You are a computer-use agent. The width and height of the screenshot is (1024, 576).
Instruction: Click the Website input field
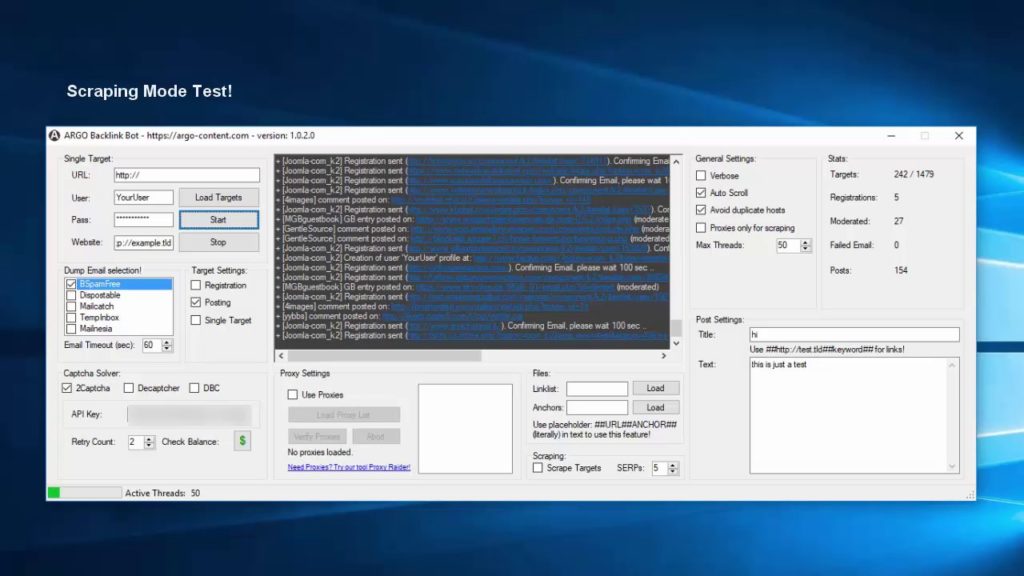pyautogui.click(x=144, y=242)
